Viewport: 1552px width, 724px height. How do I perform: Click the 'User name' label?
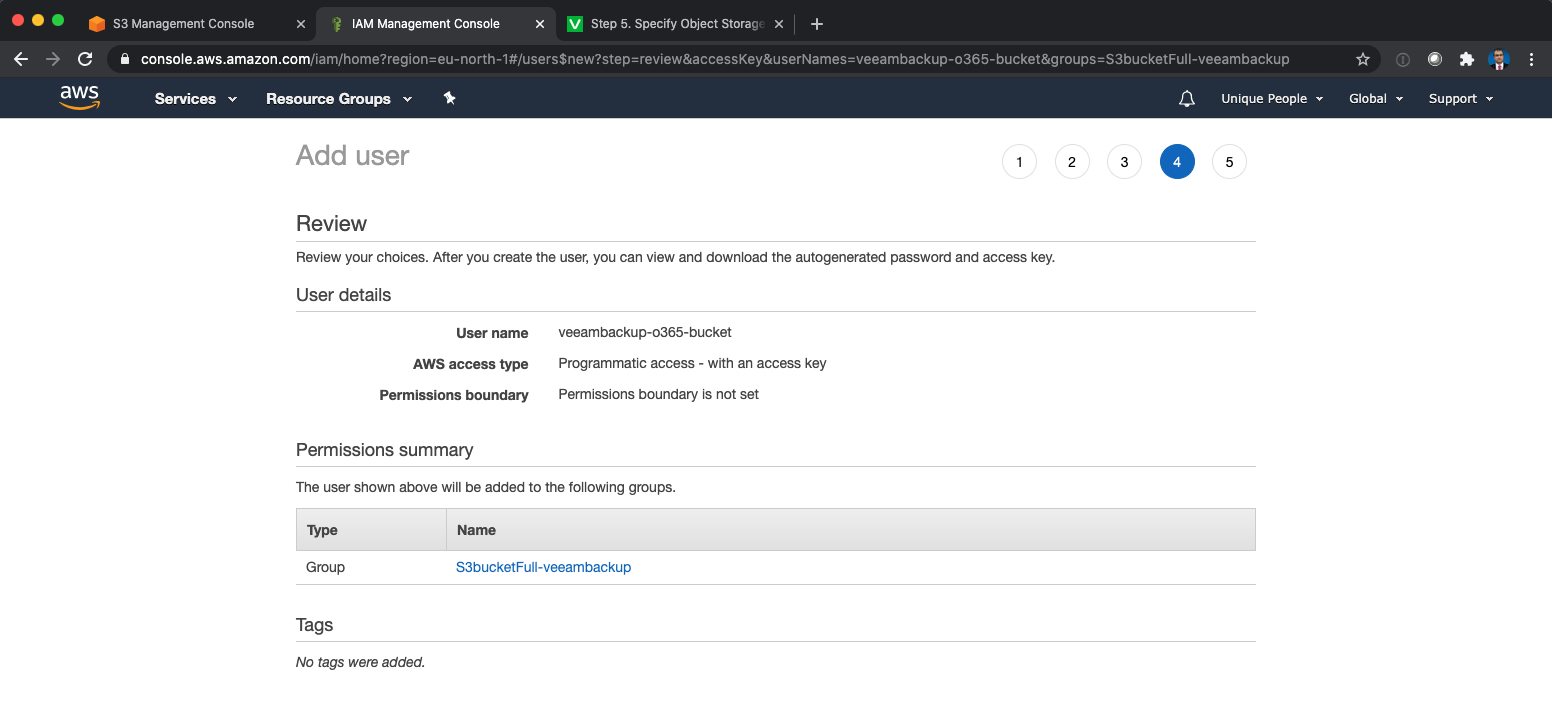pyautogui.click(x=492, y=333)
